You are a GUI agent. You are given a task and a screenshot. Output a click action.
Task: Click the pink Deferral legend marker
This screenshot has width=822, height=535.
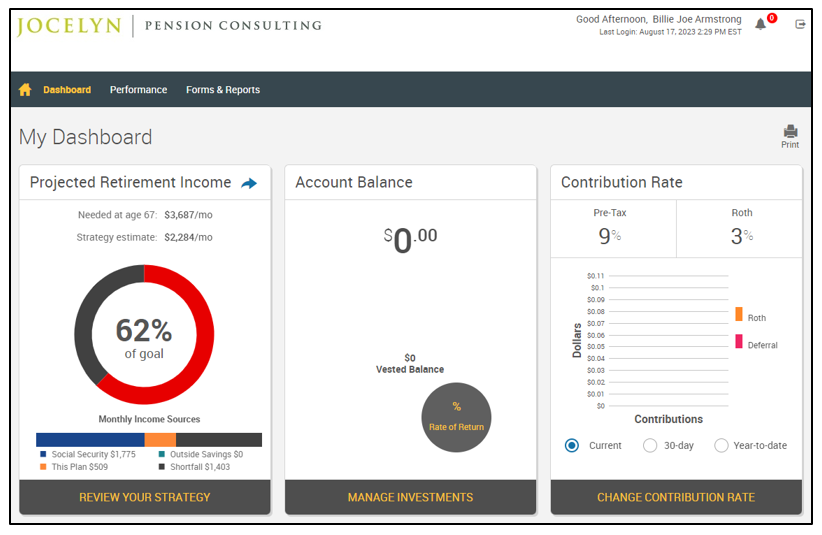coord(739,342)
